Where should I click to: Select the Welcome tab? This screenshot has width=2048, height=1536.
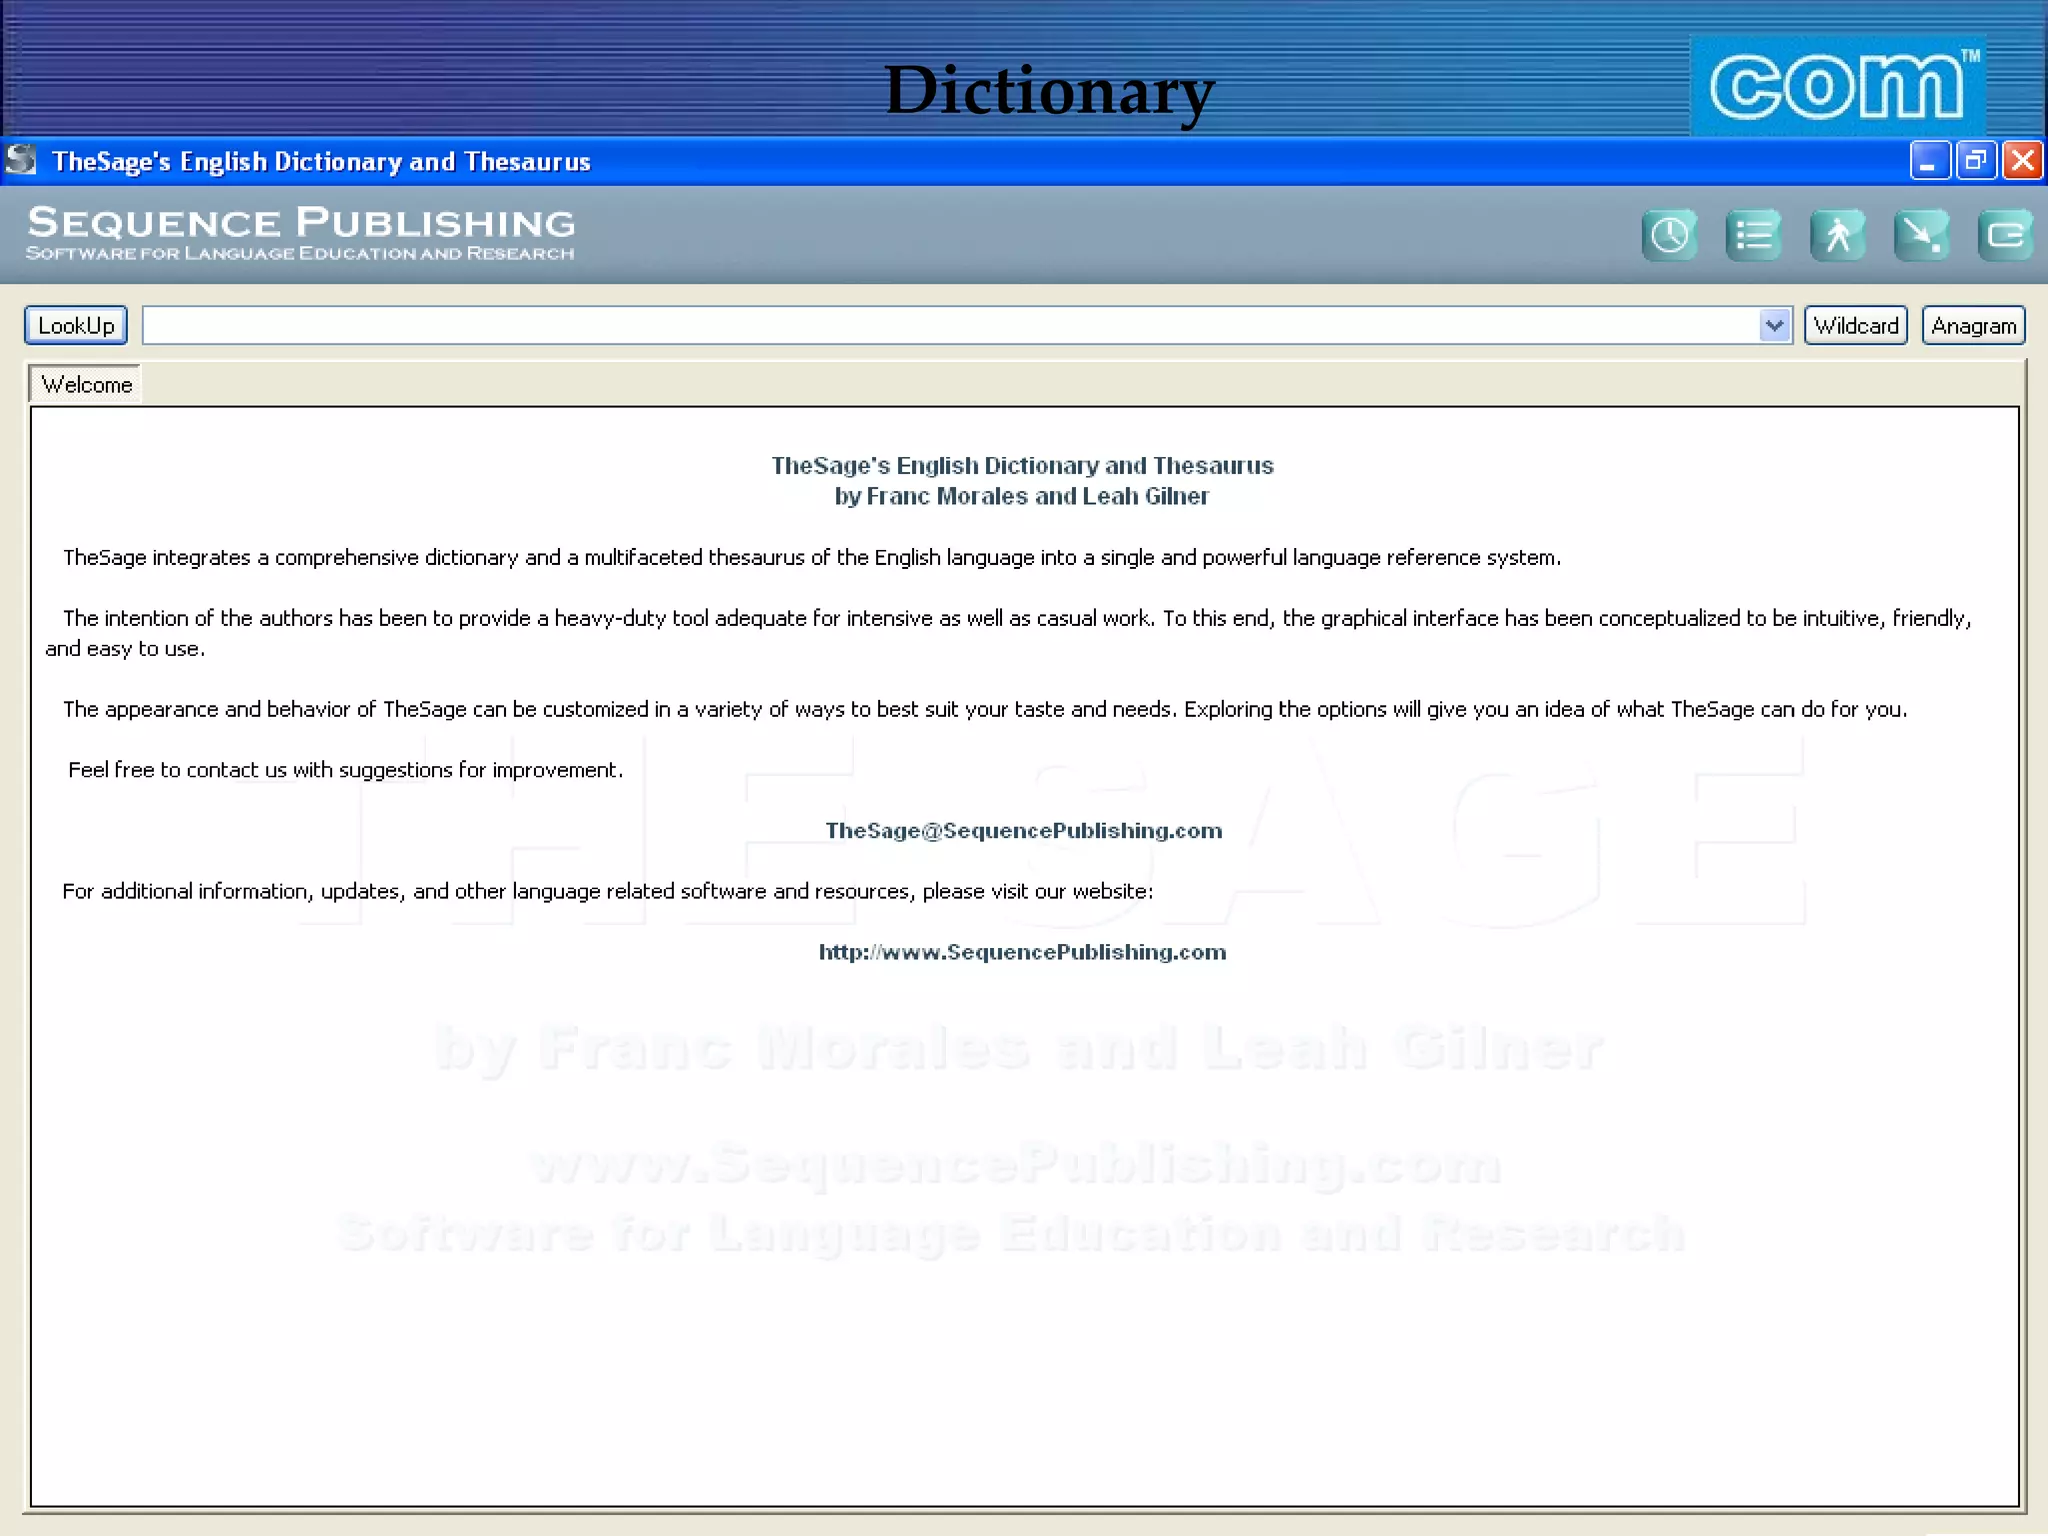[x=86, y=385]
